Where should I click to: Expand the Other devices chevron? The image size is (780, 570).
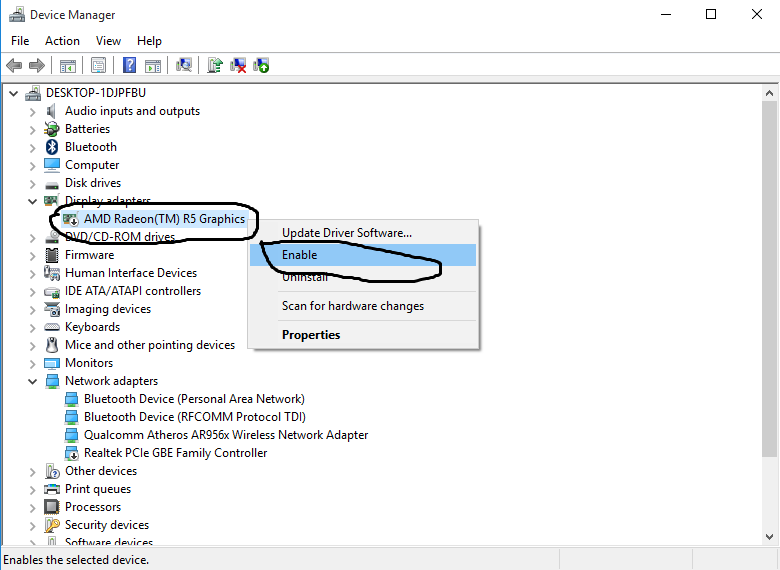[x=33, y=472]
